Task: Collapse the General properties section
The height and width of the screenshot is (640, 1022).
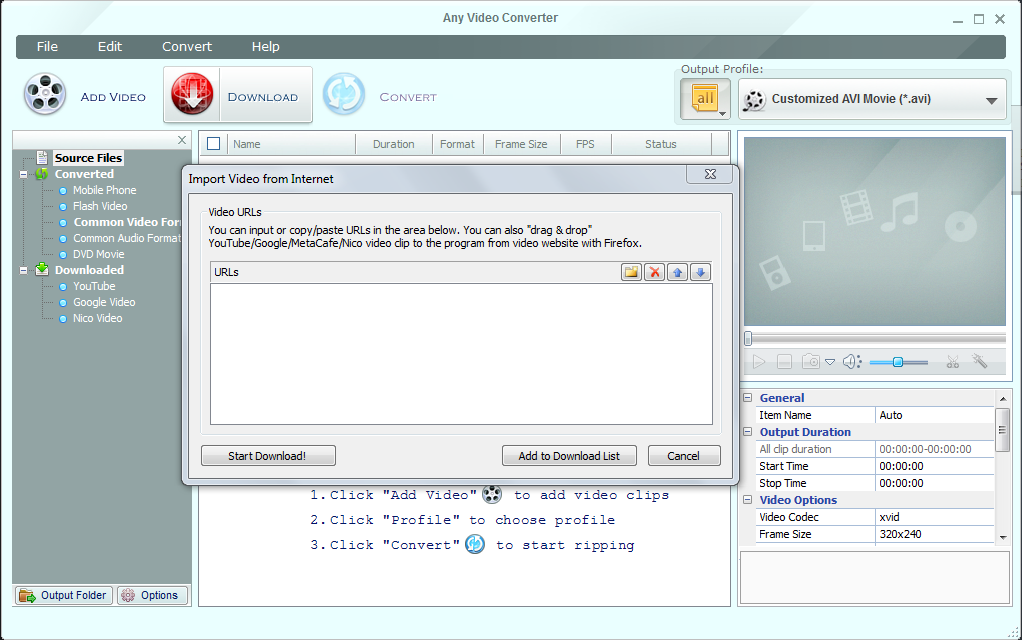Action: (x=748, y=398)
